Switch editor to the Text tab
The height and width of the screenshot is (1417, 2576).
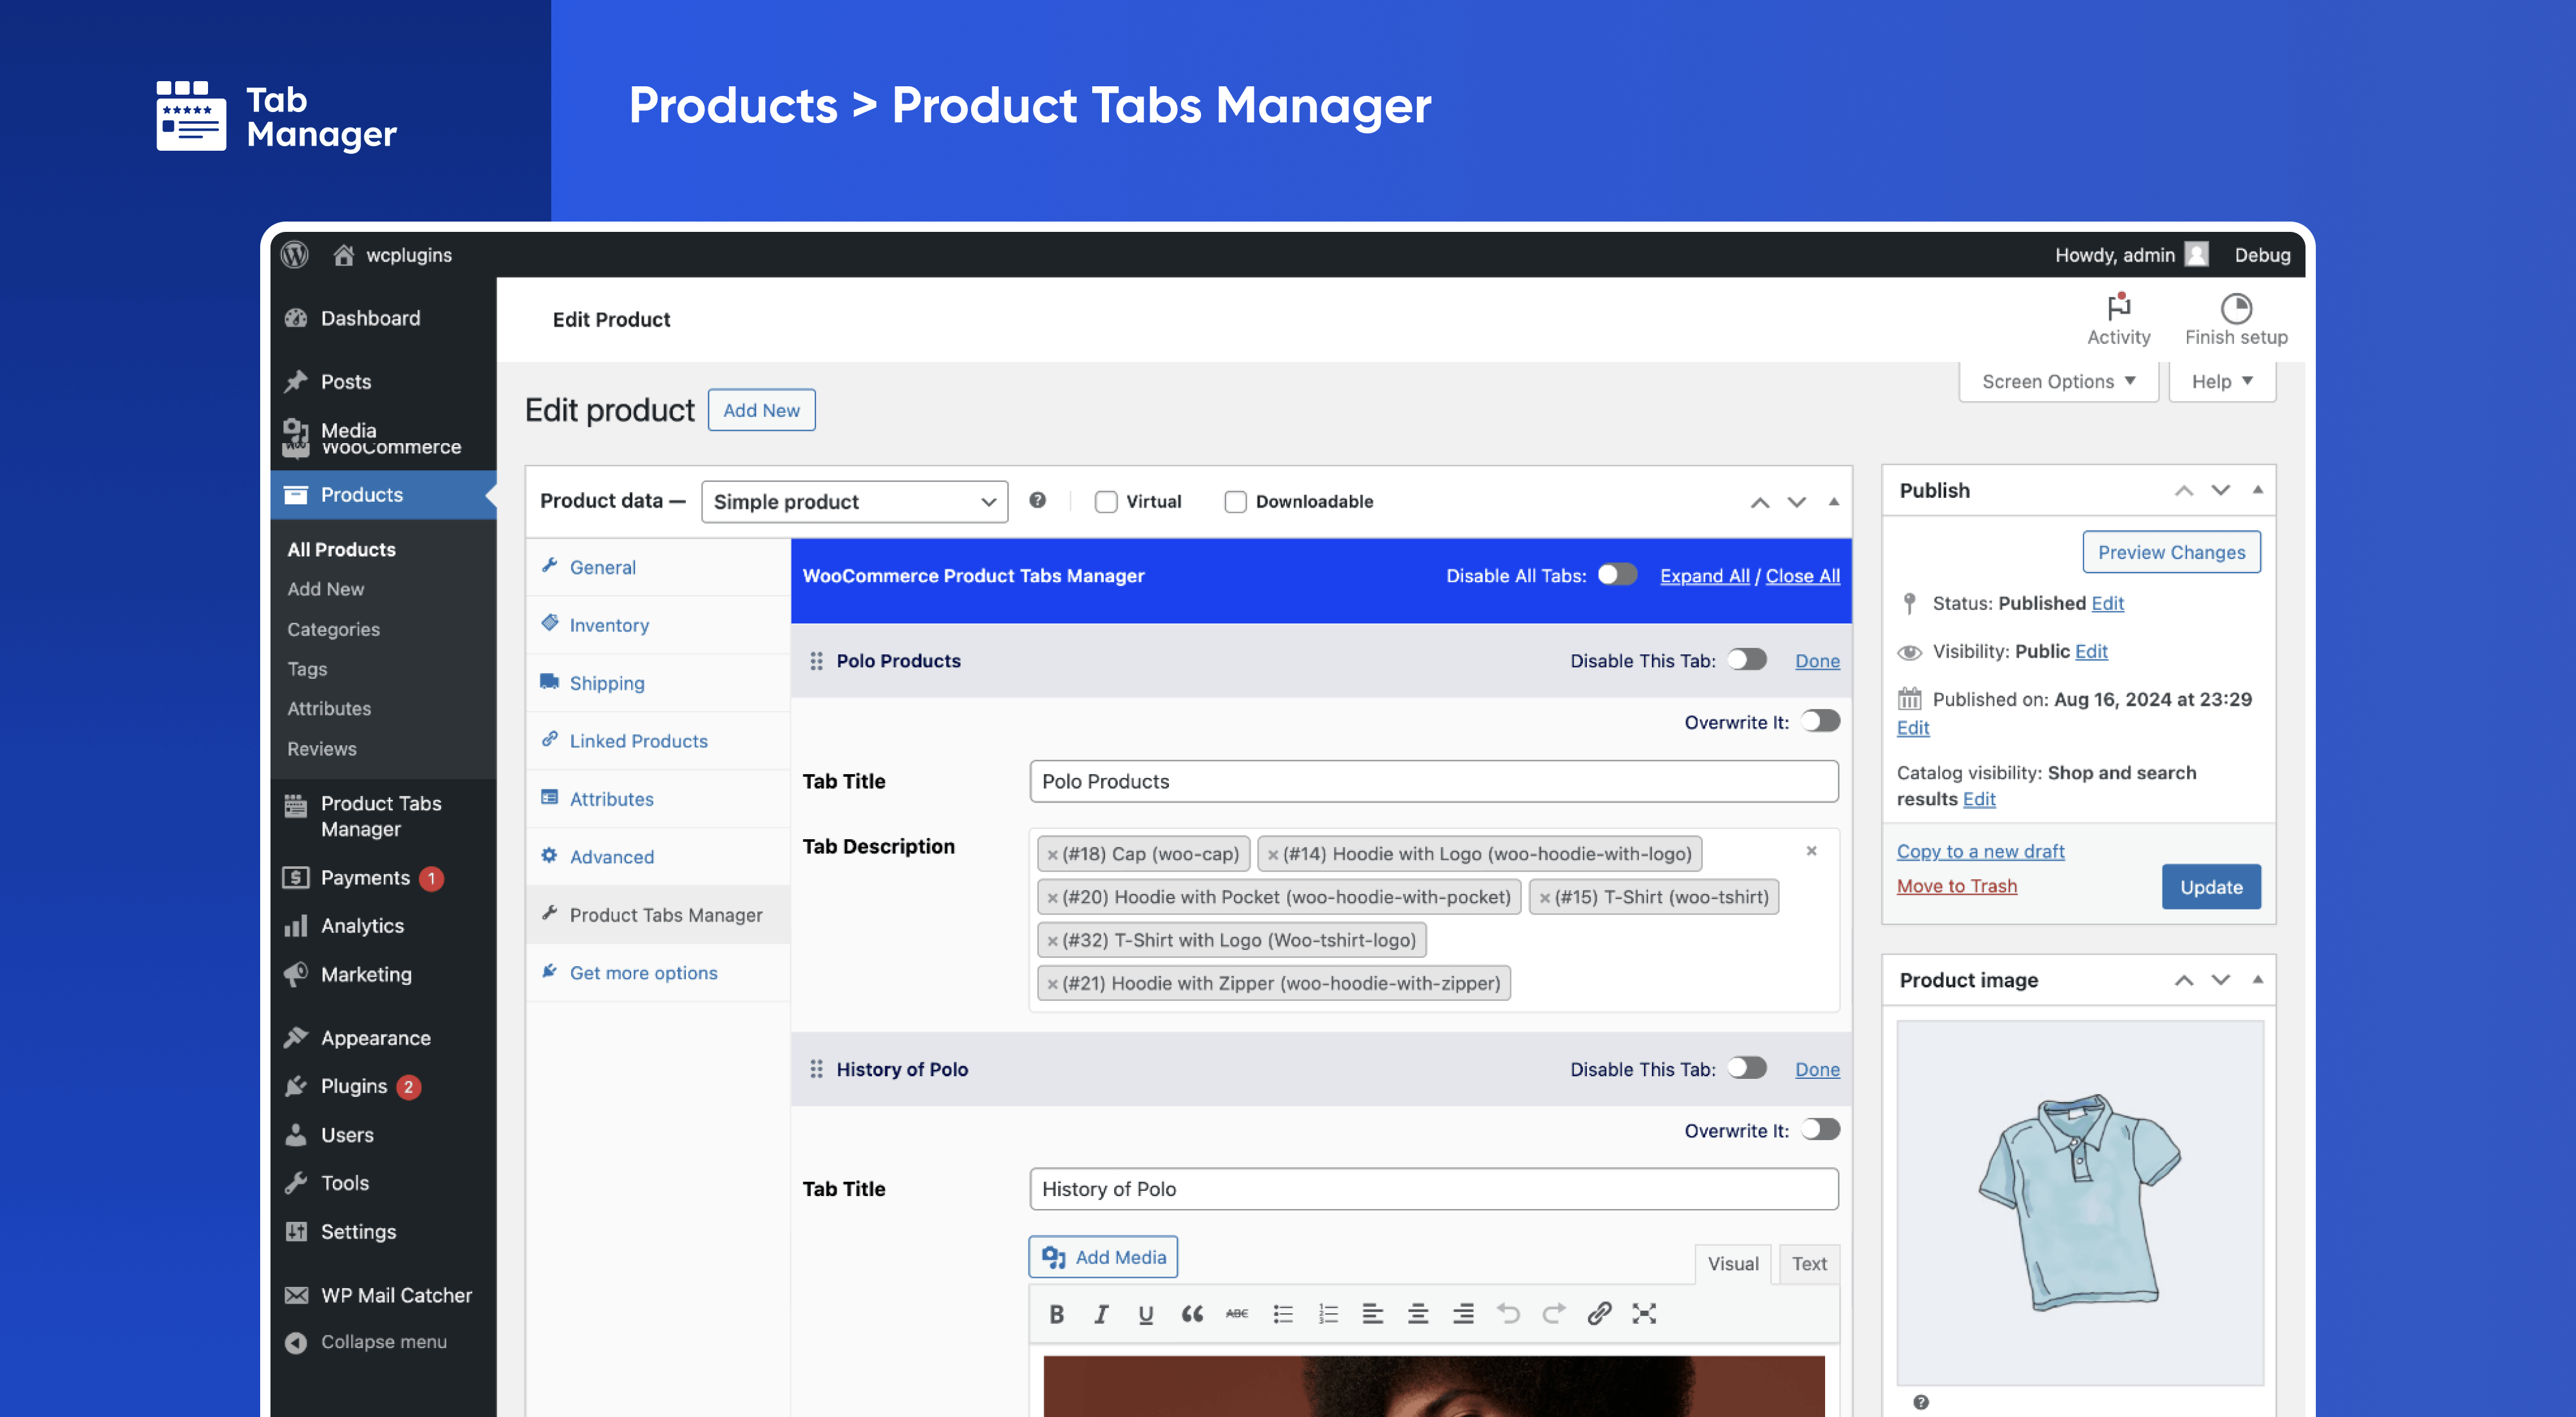[x=1808, y=1263]
